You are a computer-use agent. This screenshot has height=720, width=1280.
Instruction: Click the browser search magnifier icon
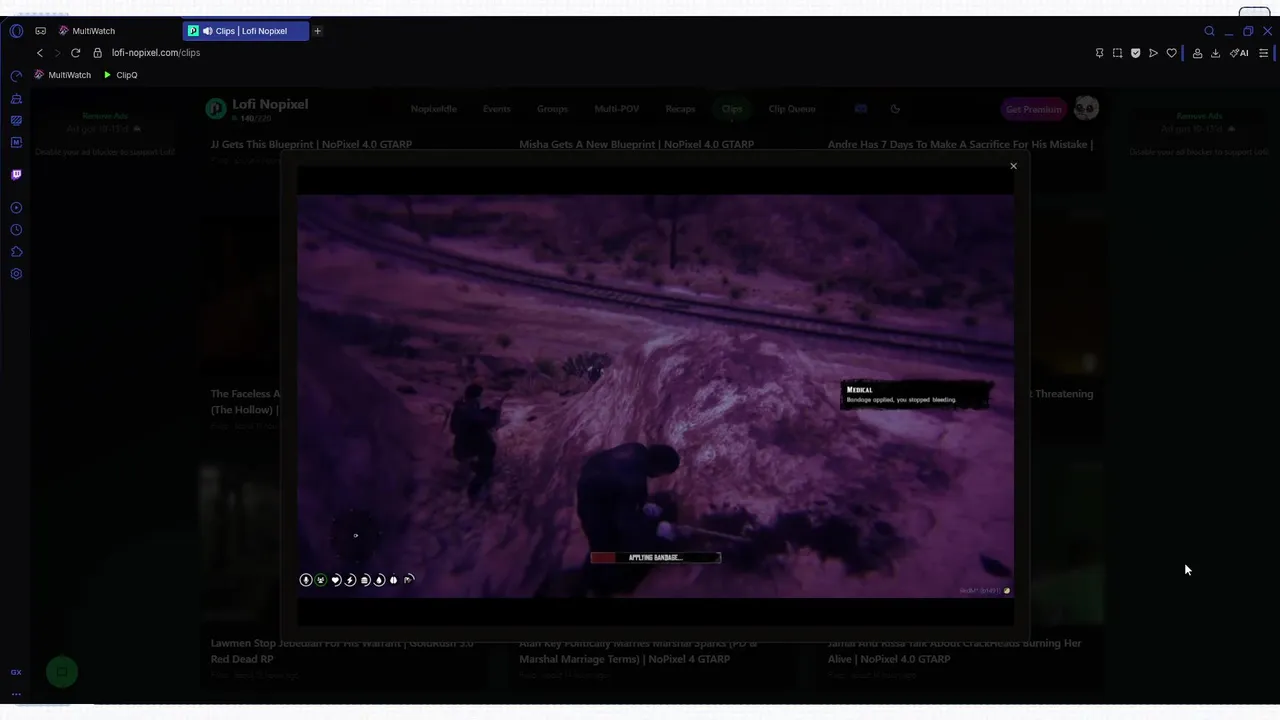point(1209,31)
